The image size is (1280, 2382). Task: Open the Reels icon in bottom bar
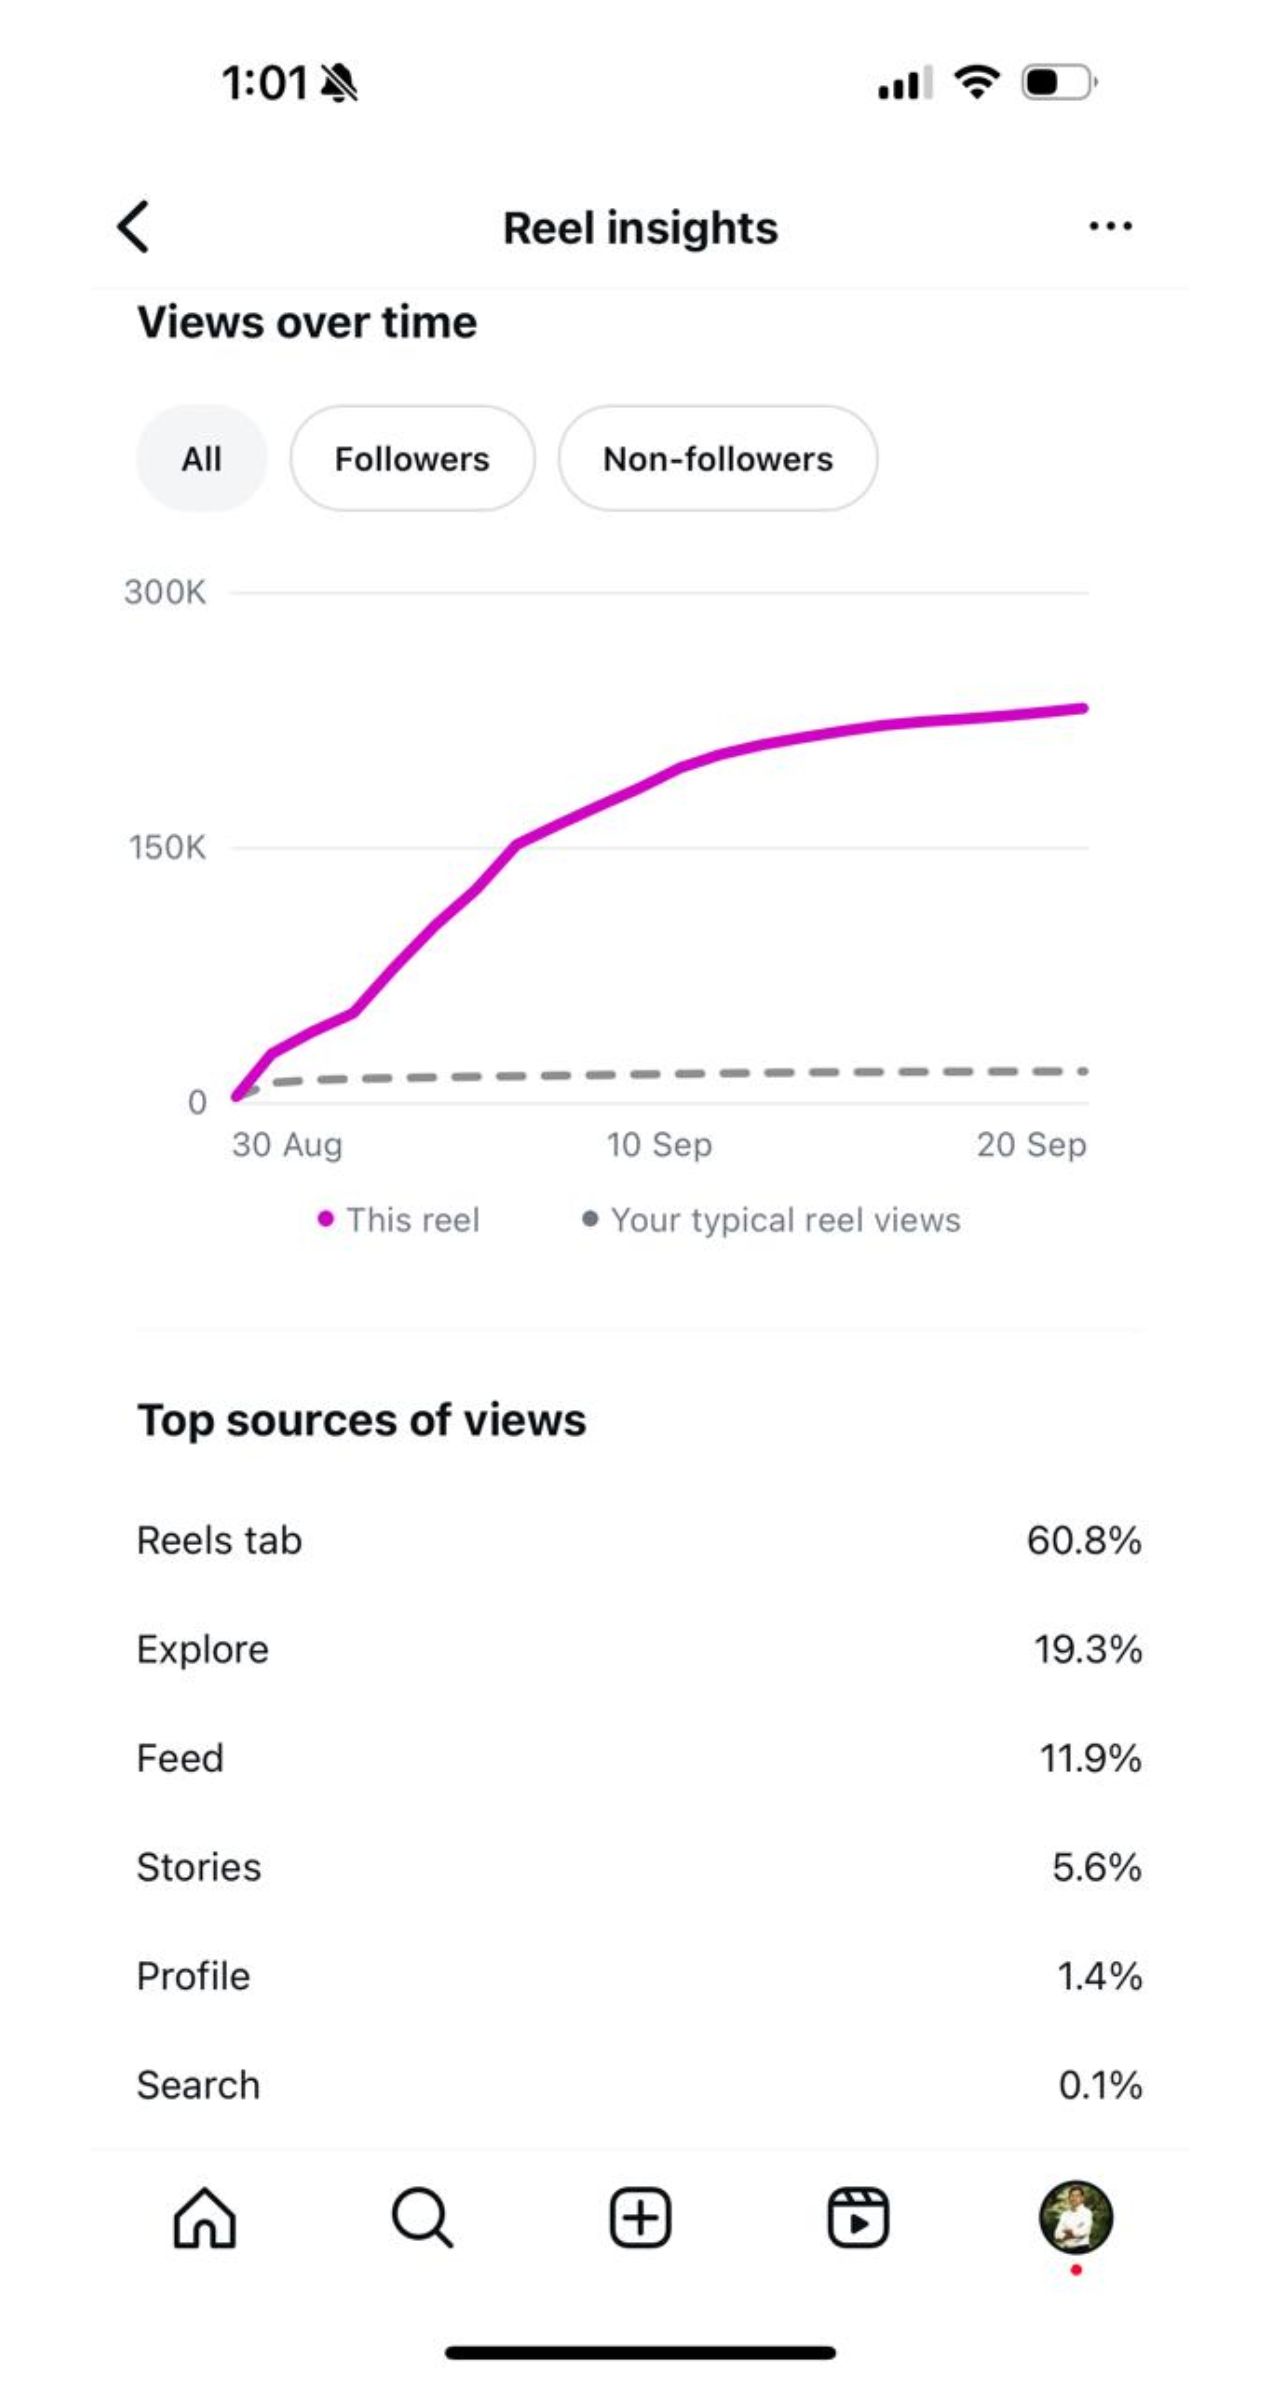click(x=858, y=2217)
